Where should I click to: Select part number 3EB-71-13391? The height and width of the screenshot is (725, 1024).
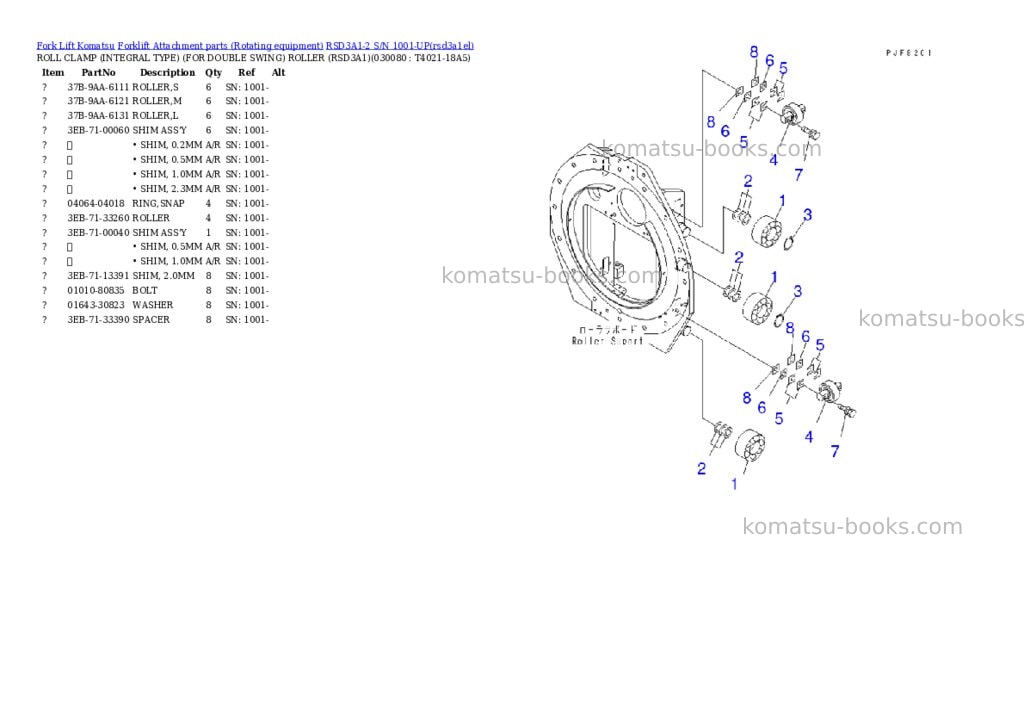[98, 276]
